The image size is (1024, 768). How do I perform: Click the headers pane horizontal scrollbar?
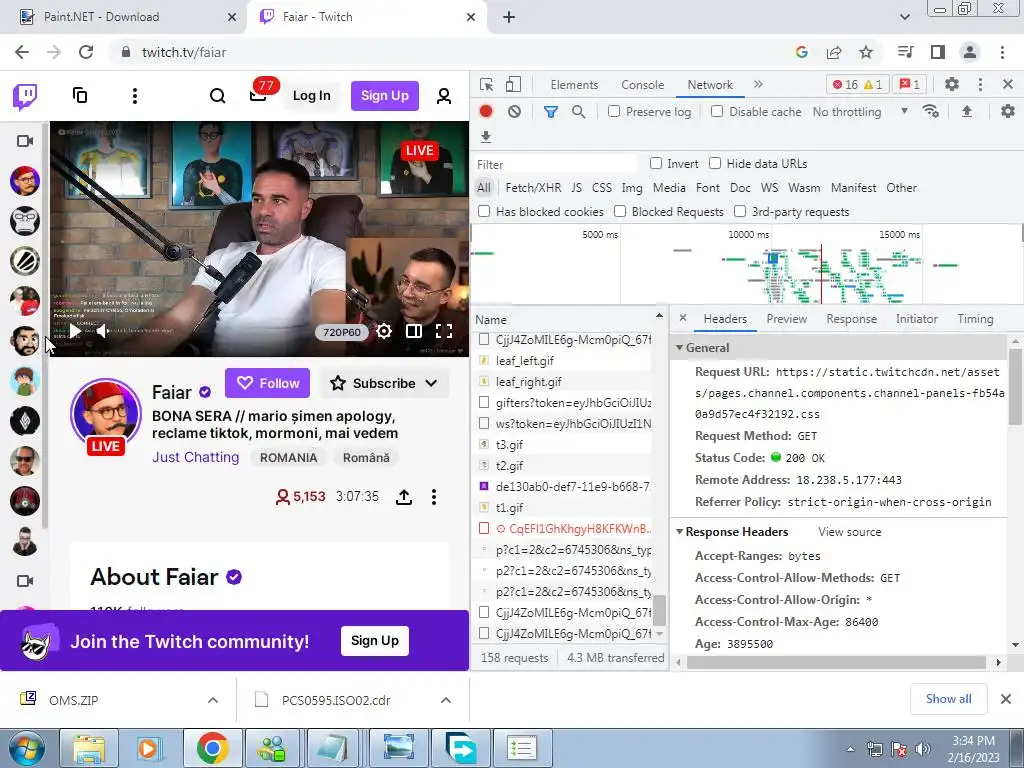pos(836,662)
